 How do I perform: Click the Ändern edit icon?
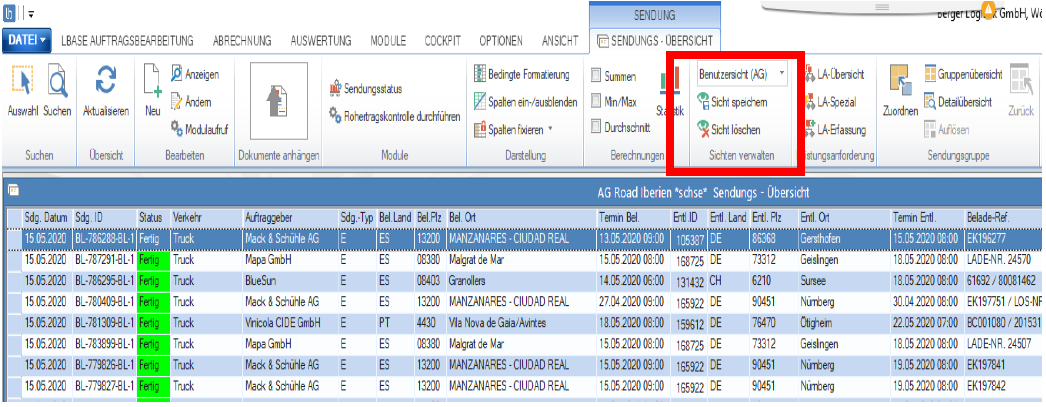pos(177,101)
